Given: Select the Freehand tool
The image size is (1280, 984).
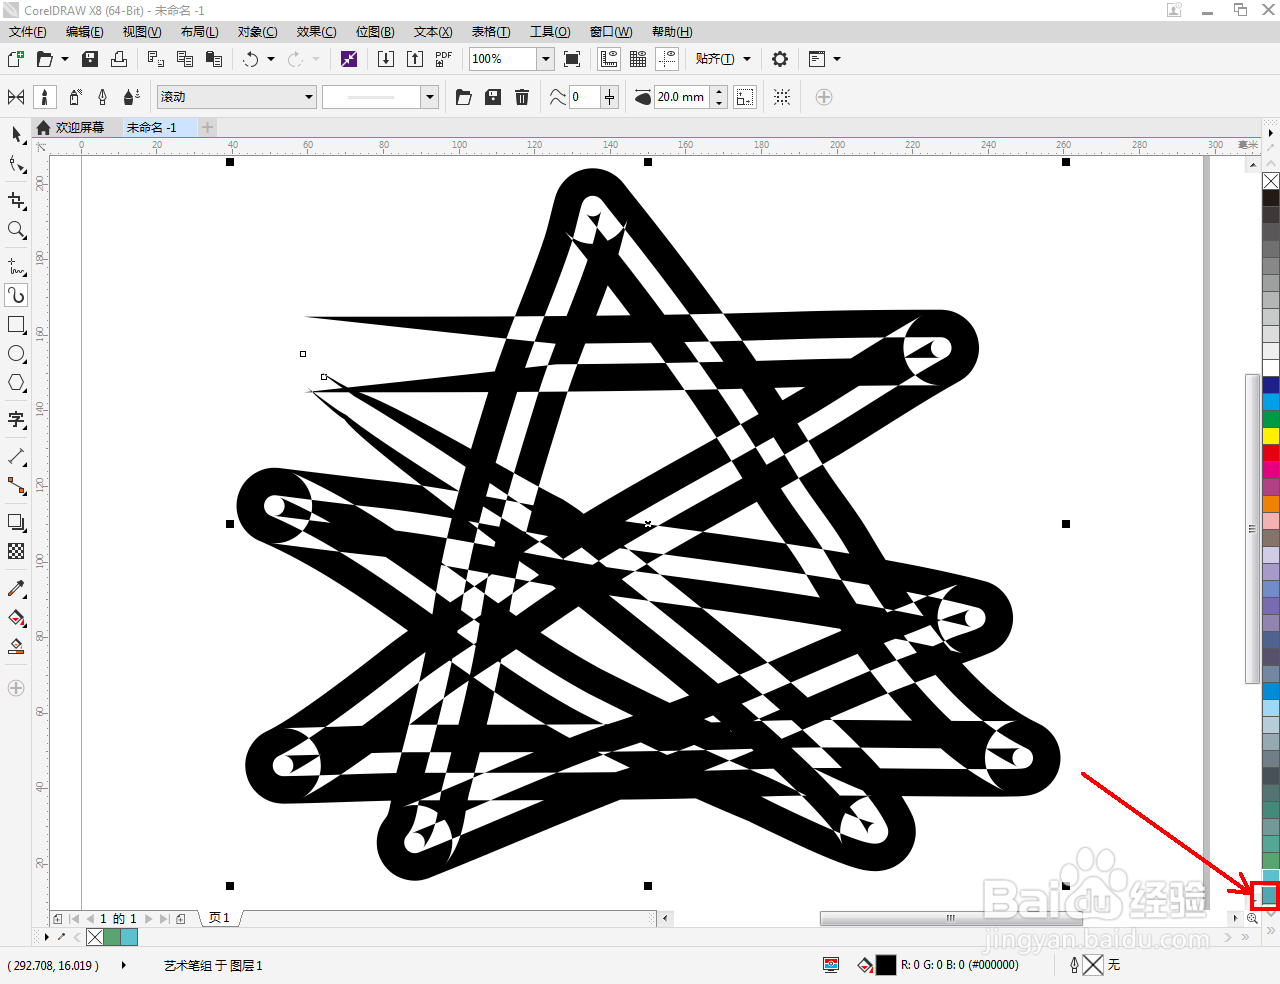Looking at the screenshot, I should coord(16,266).
